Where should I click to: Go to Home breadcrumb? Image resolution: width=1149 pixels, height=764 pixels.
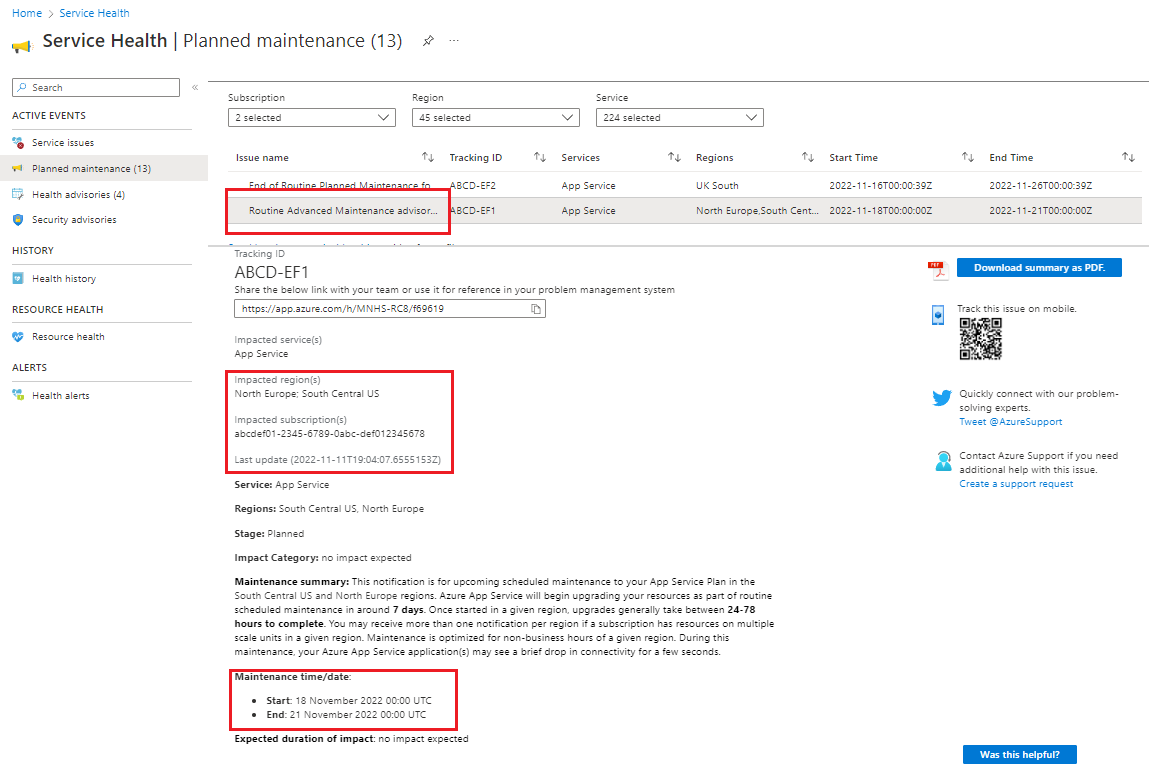coord(27,13)
